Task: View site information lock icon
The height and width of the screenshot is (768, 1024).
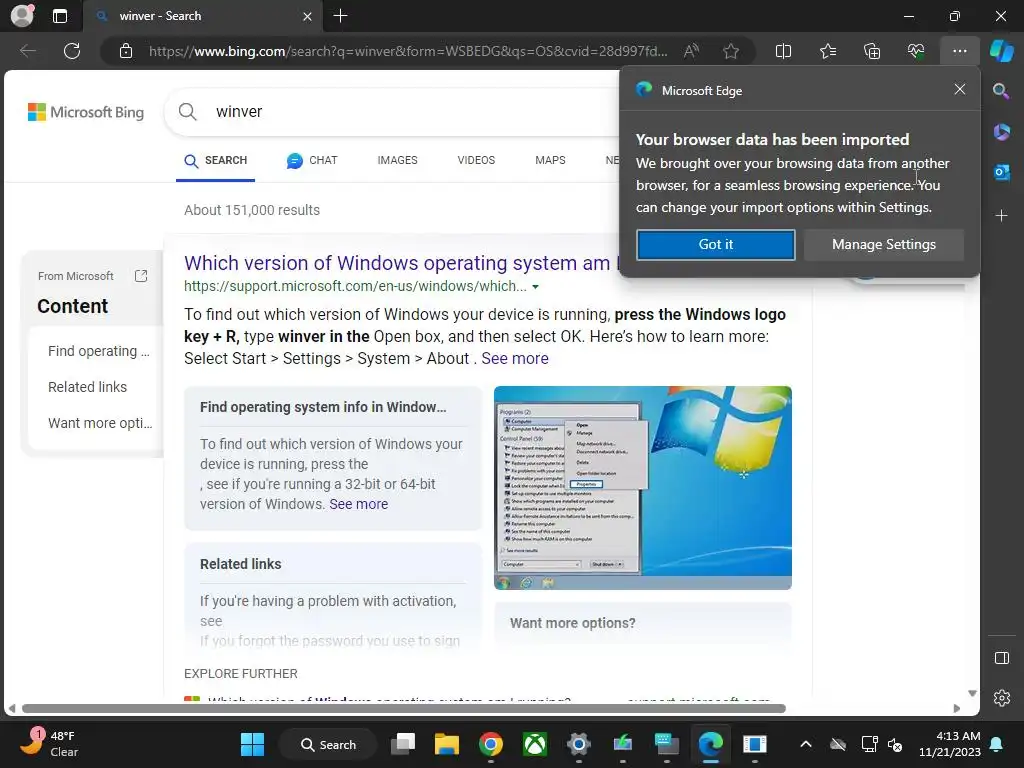Action: 126,51
